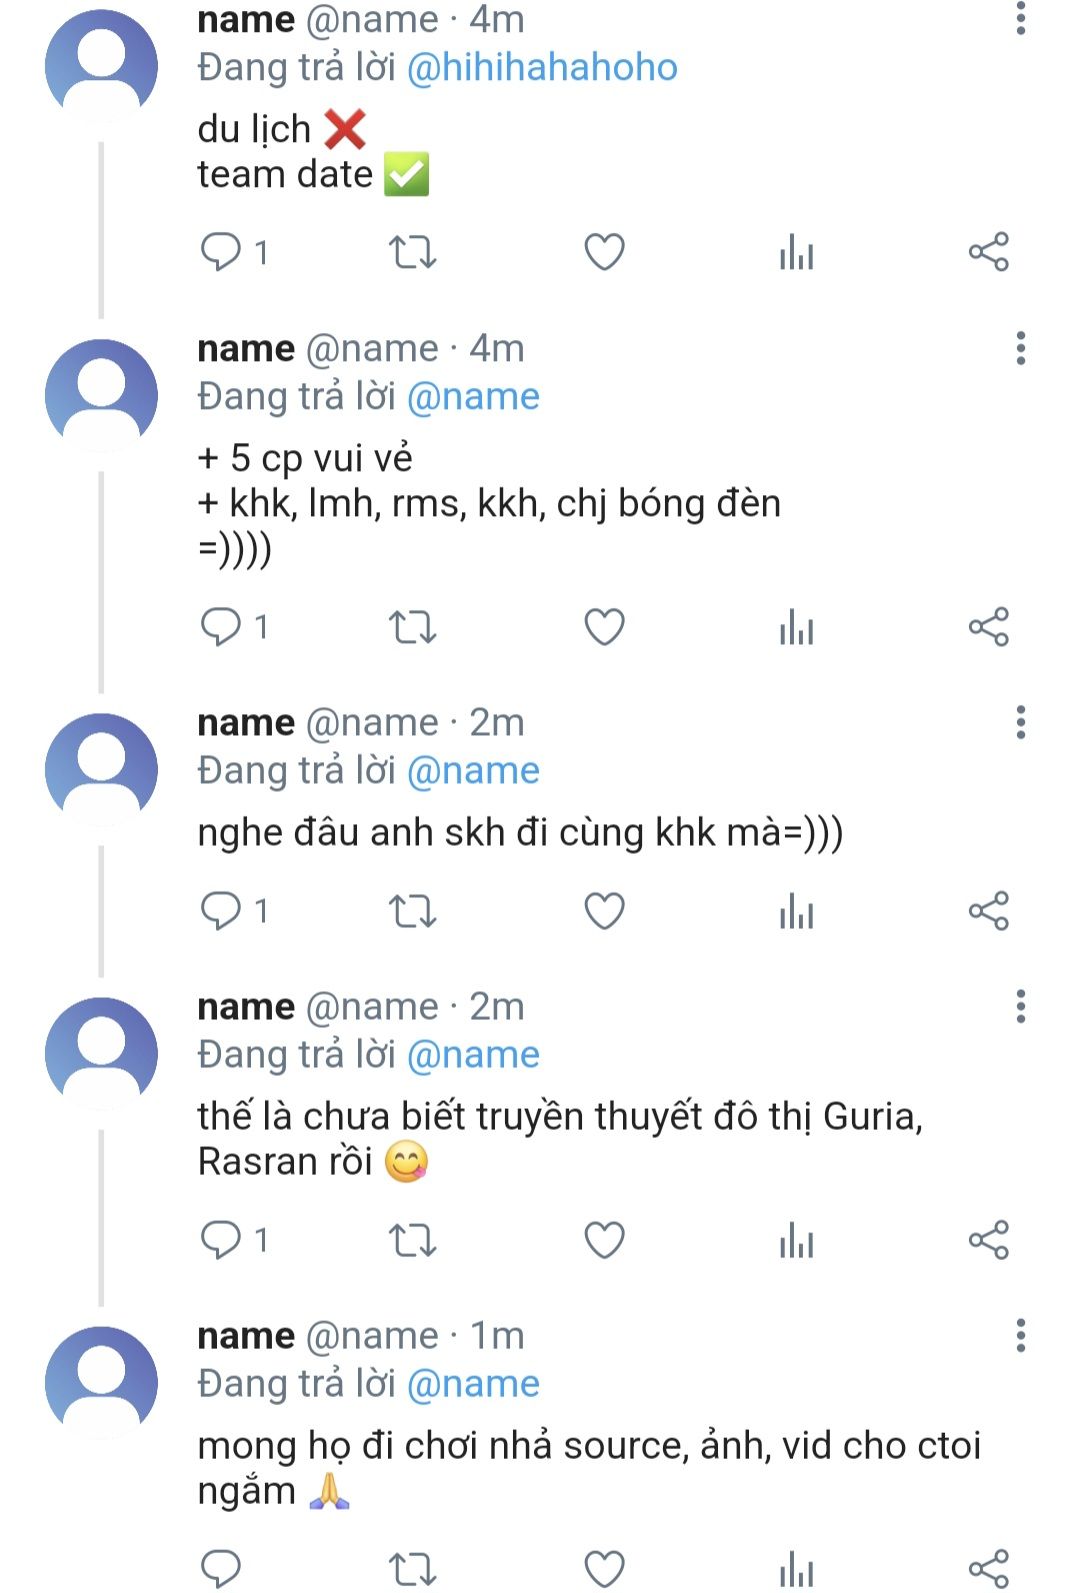This screenshot has height=1593, width=1080.
Task: Open @name mention in "nghe đâu anh skh" reply
Action: point(473,771)
